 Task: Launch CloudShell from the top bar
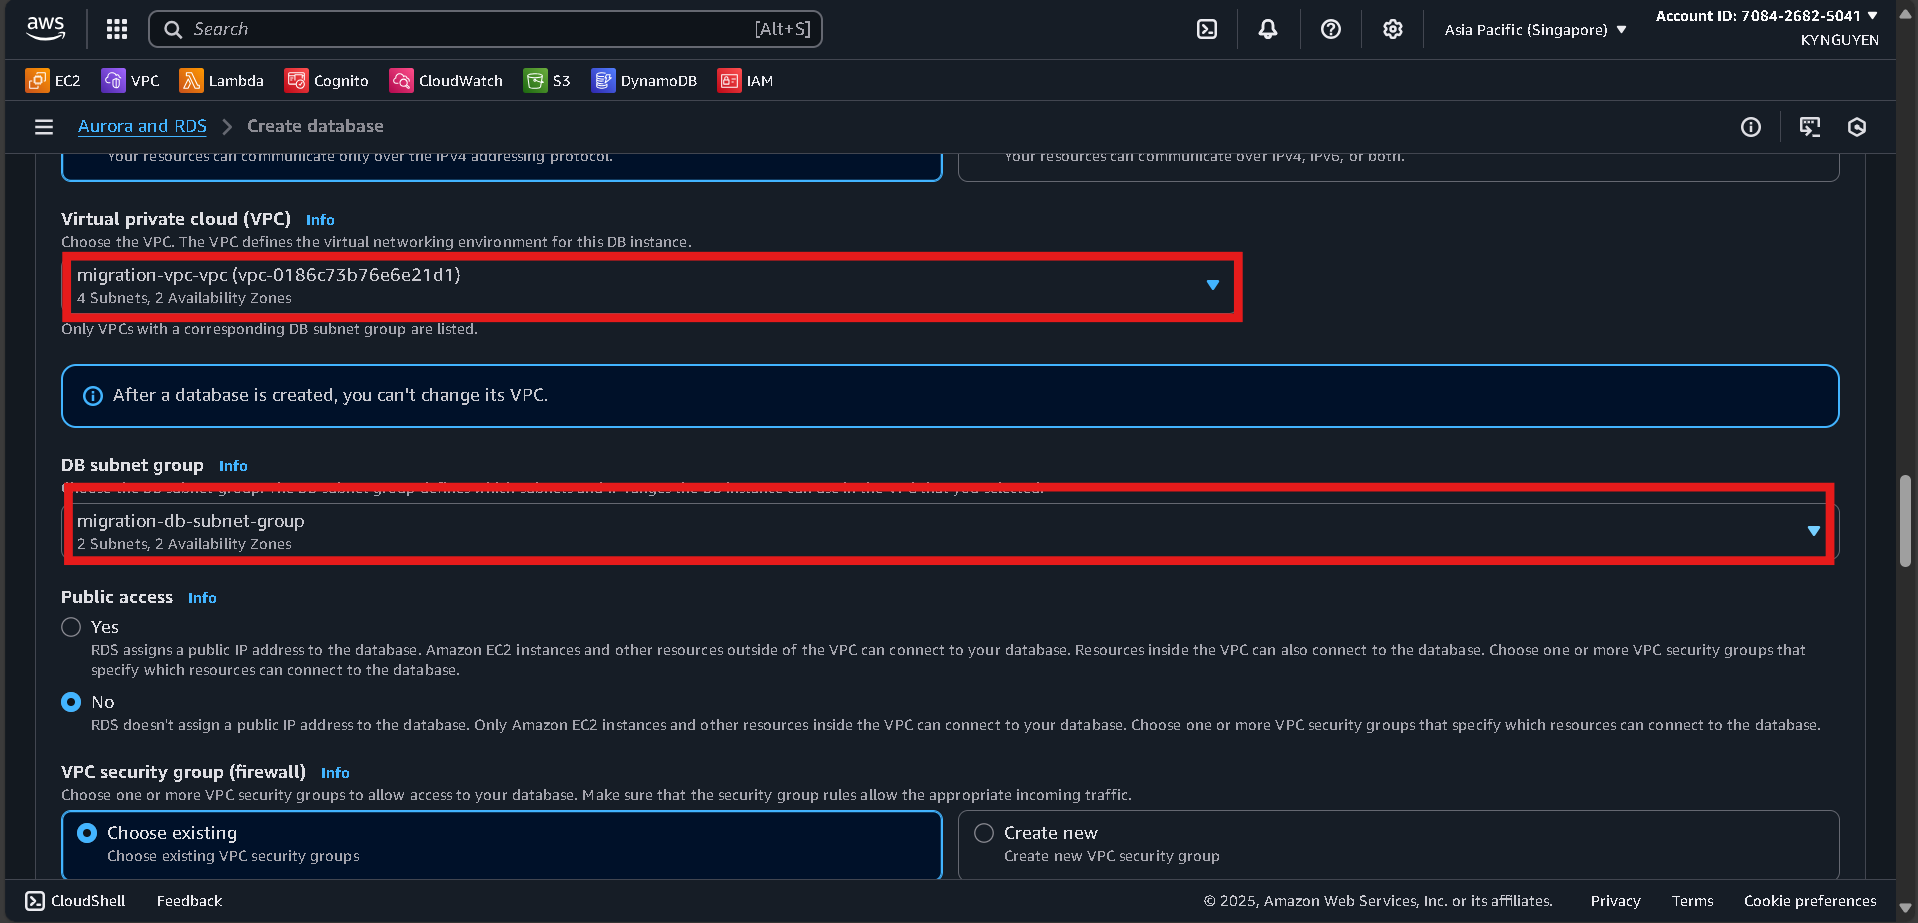pyautogui.click(x=1206, y=29)
